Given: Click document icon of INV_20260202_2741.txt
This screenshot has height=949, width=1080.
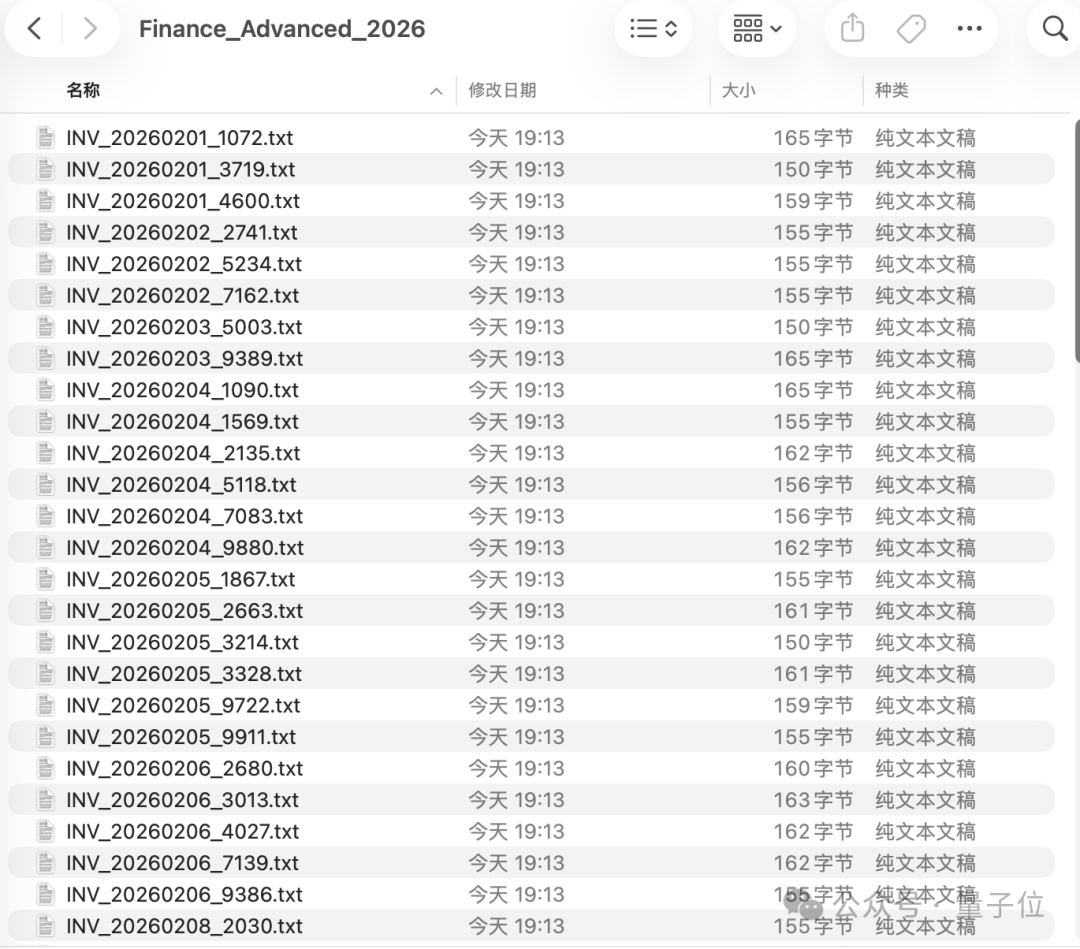Looking at the screenshot, I should 45,233.
